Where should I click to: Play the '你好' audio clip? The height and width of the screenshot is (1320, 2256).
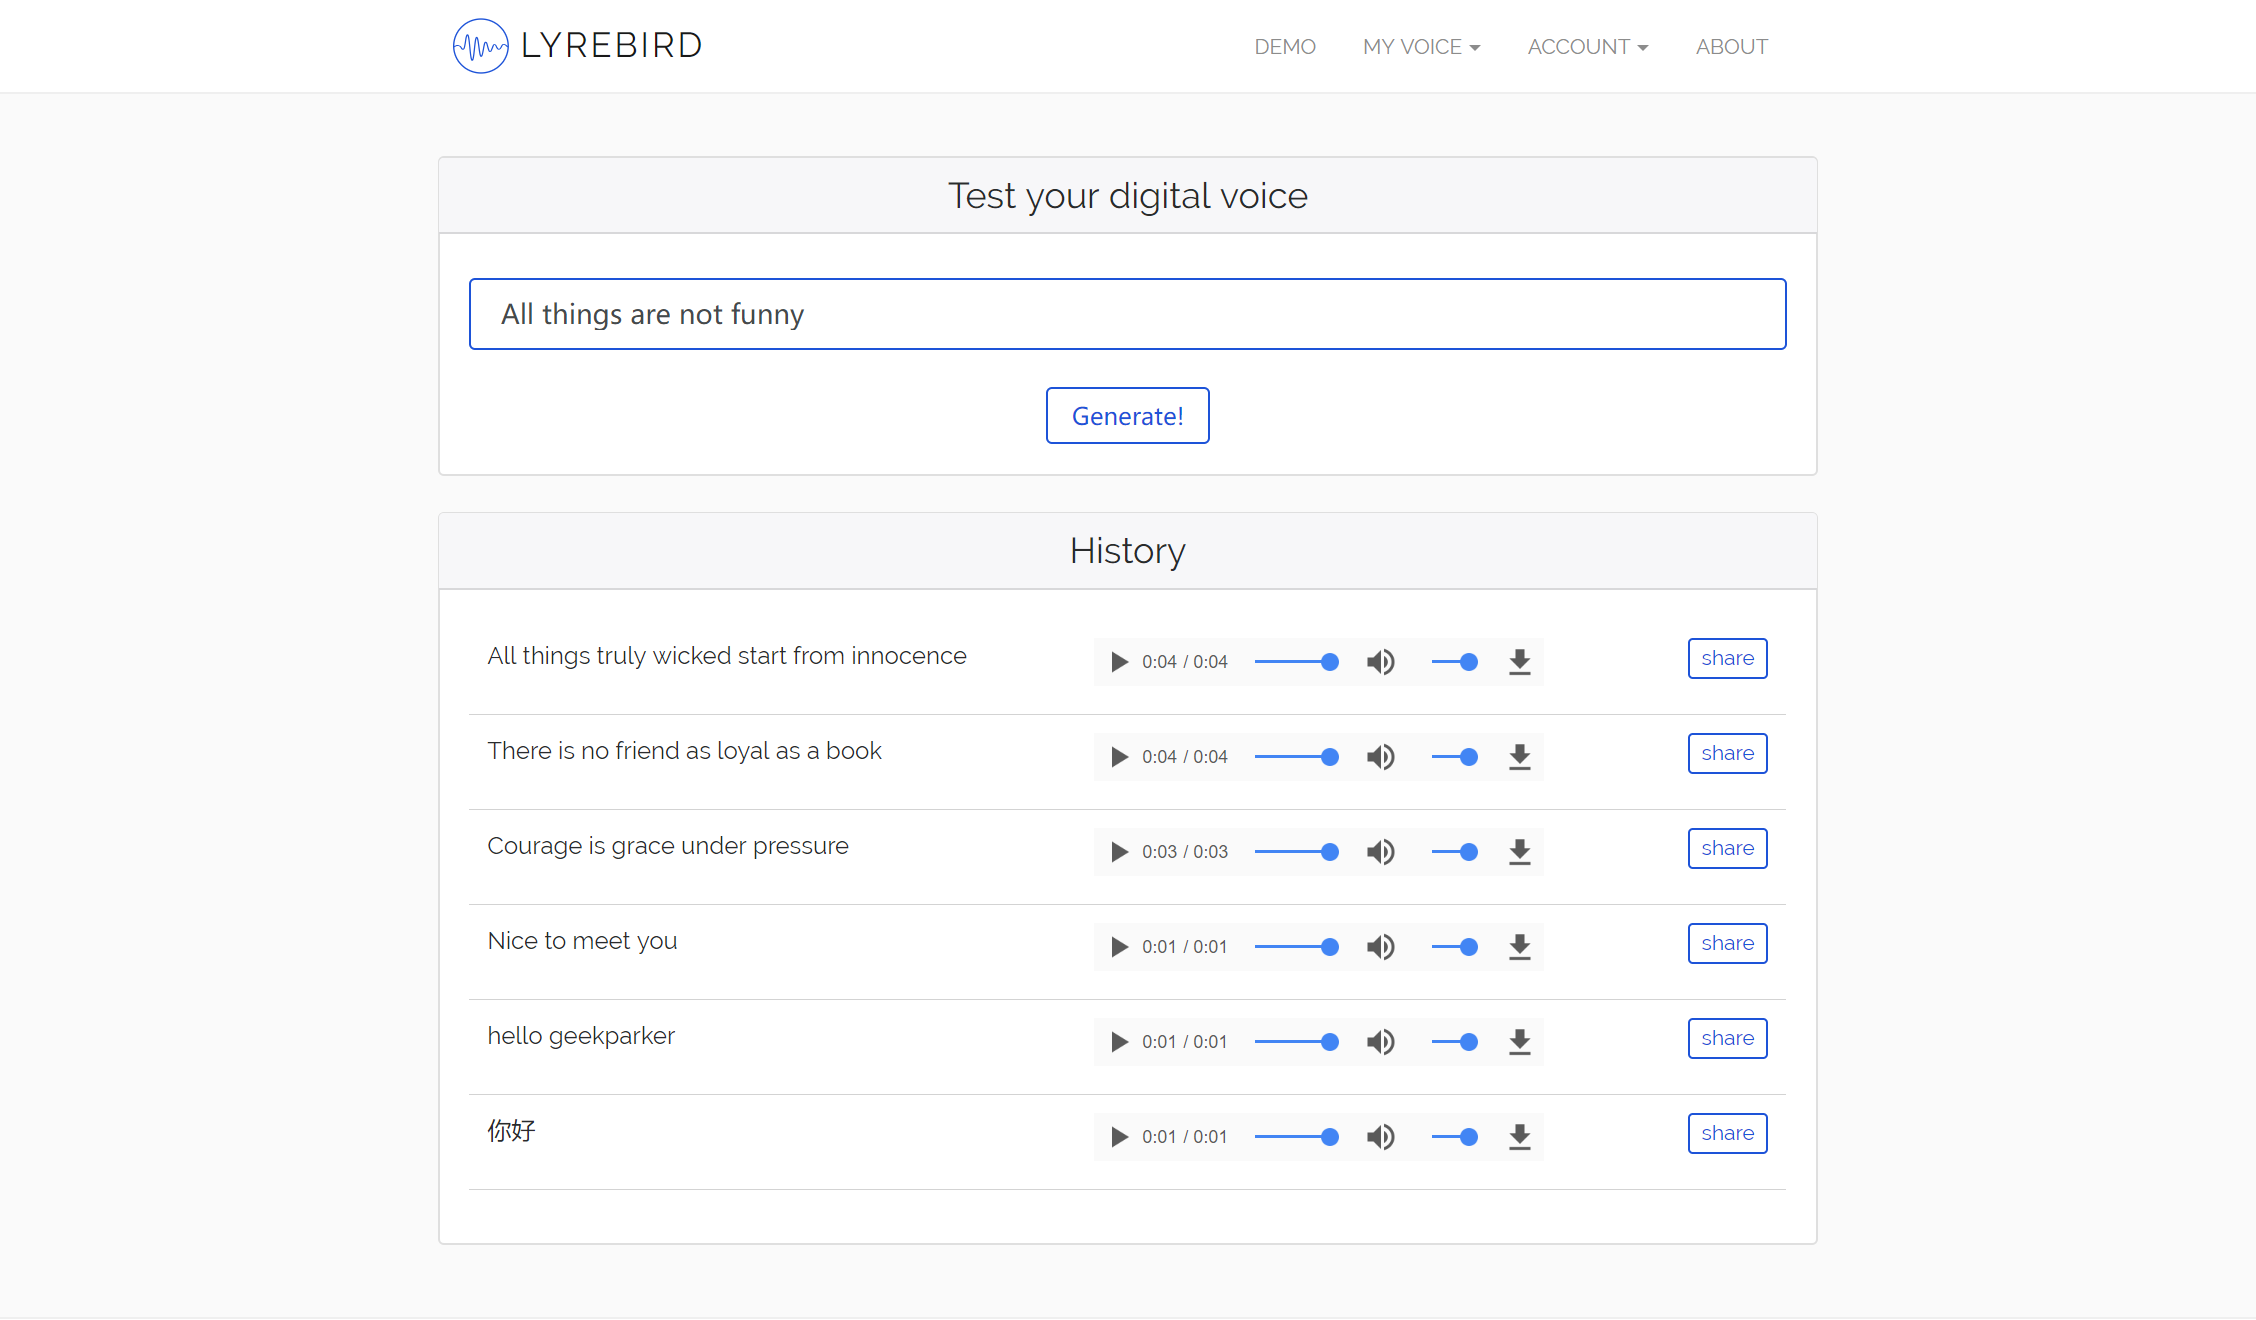pyautogui.click(x=1119, y=1137)
